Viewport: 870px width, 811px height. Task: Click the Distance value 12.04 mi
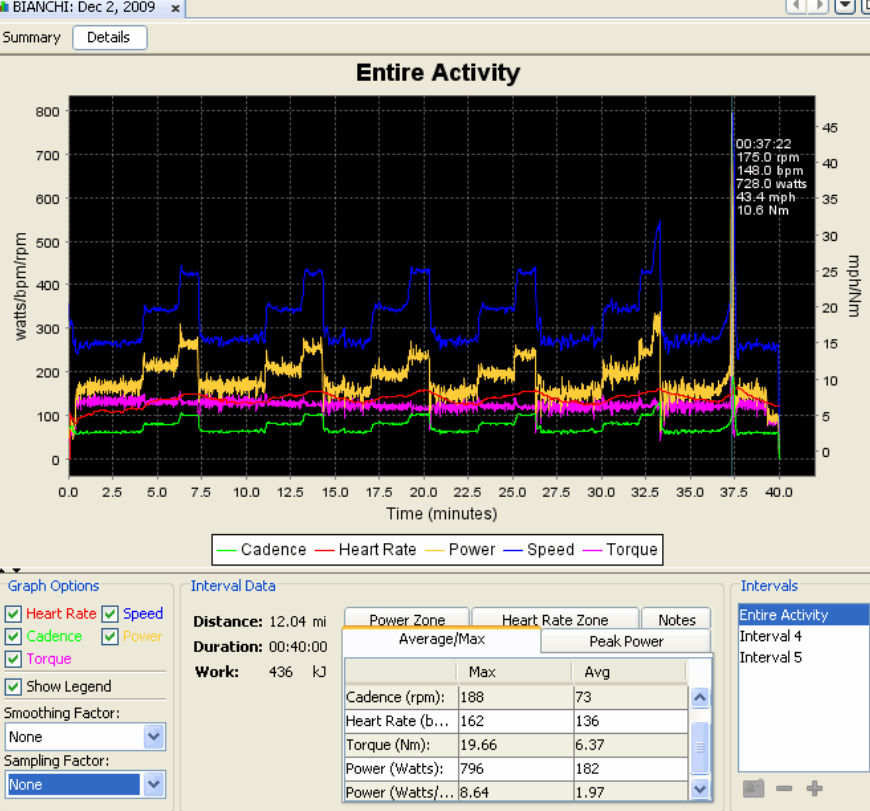click(x=298, y=622)
